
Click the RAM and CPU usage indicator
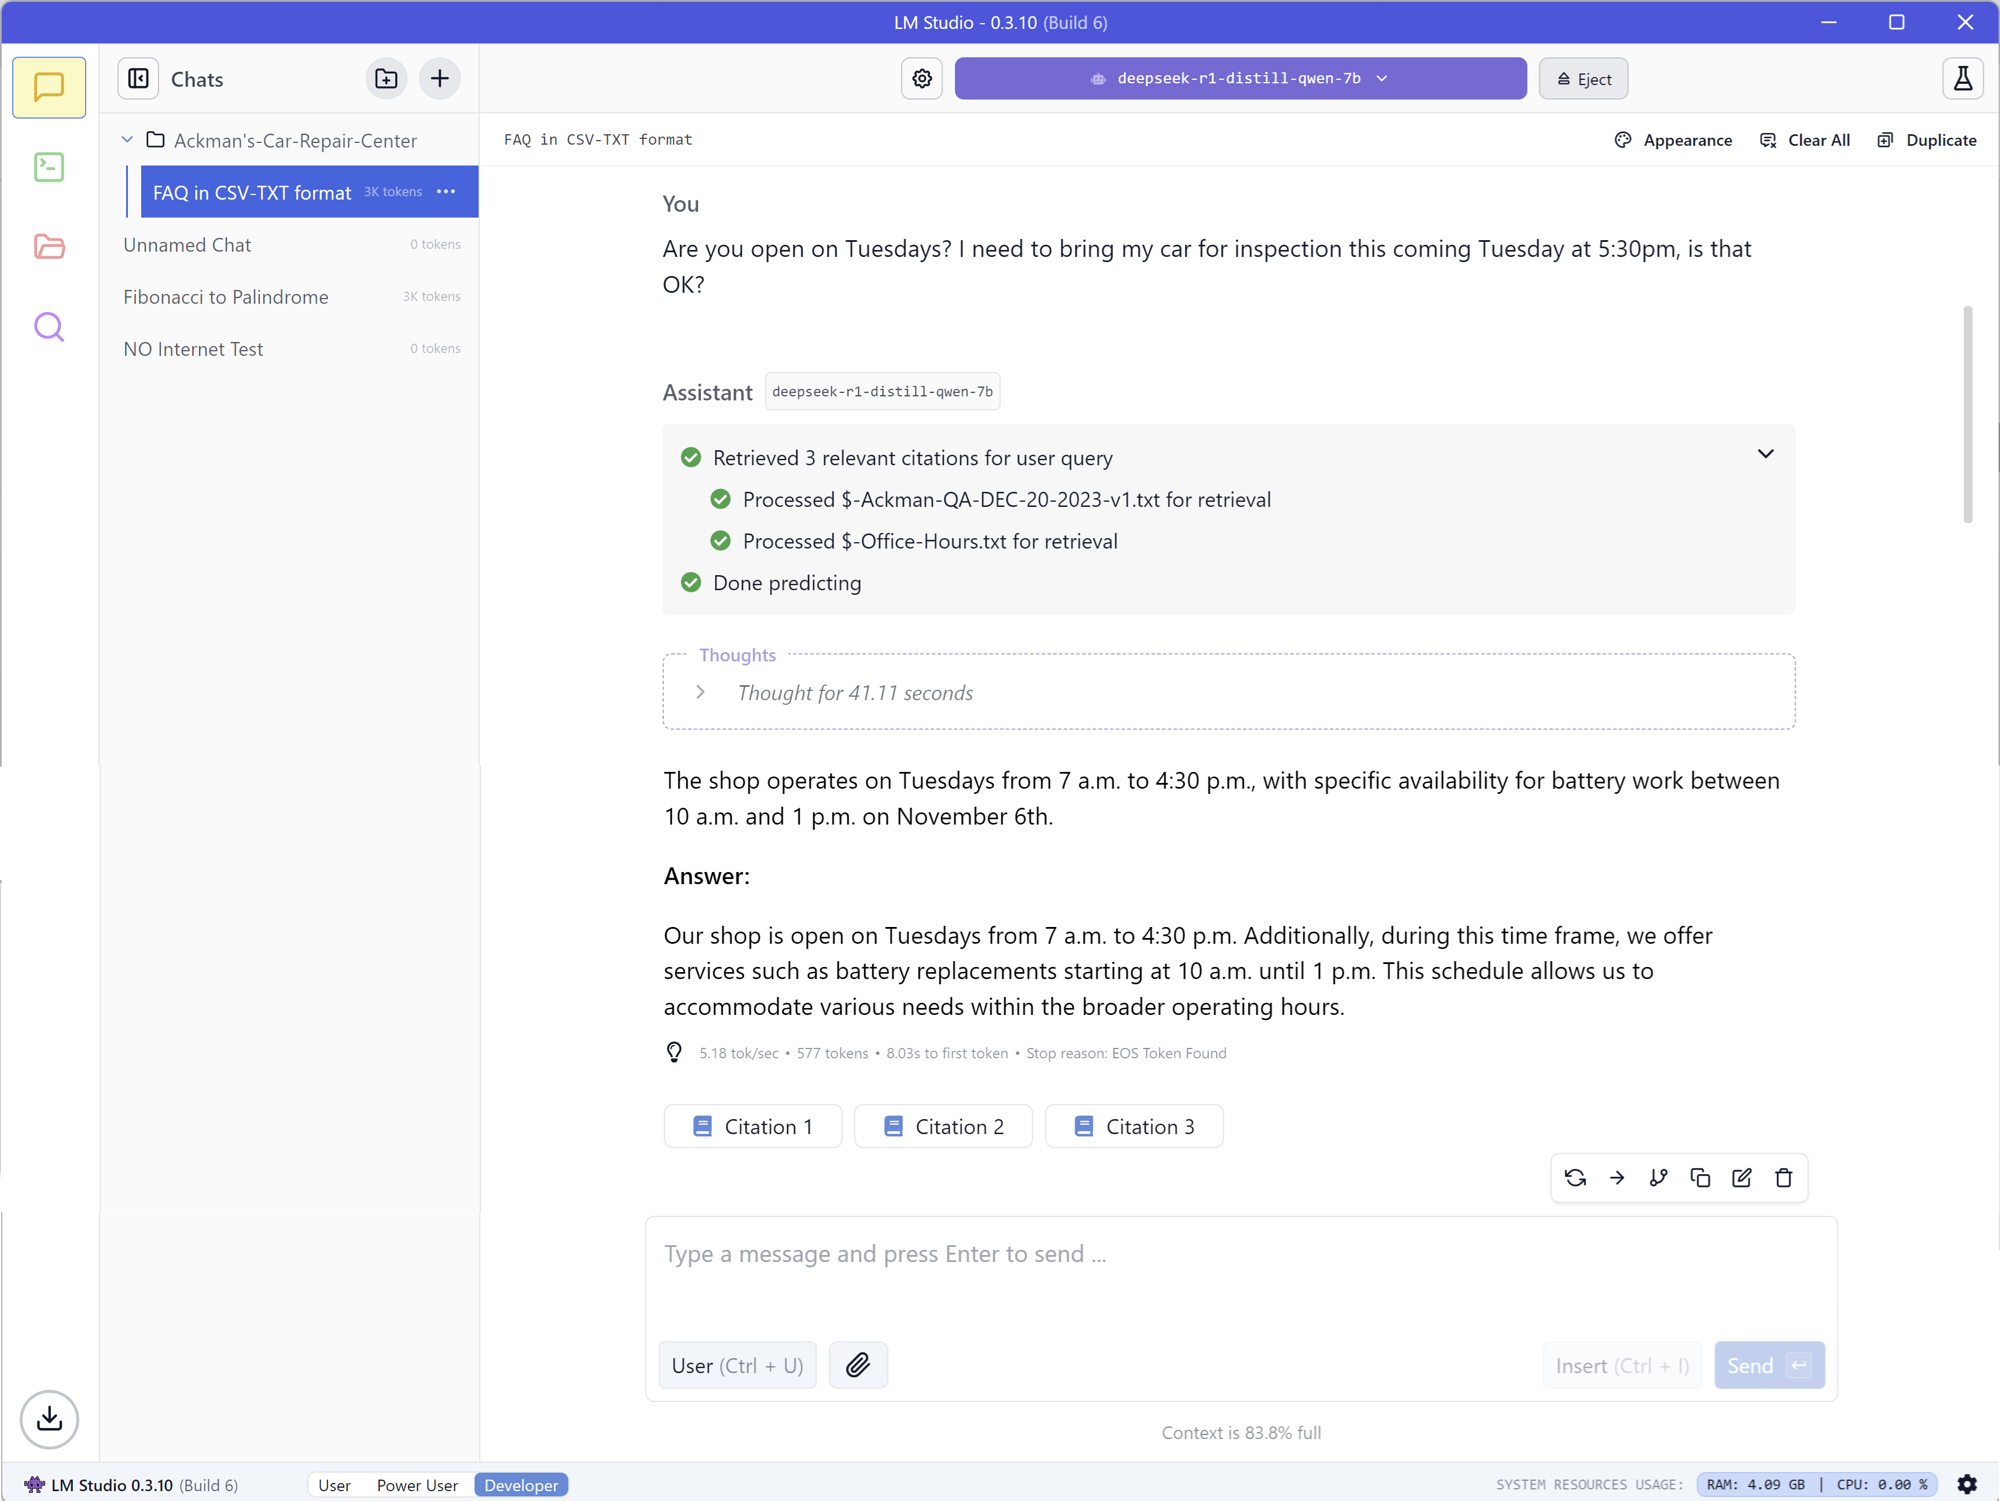coord(1816,1484)
